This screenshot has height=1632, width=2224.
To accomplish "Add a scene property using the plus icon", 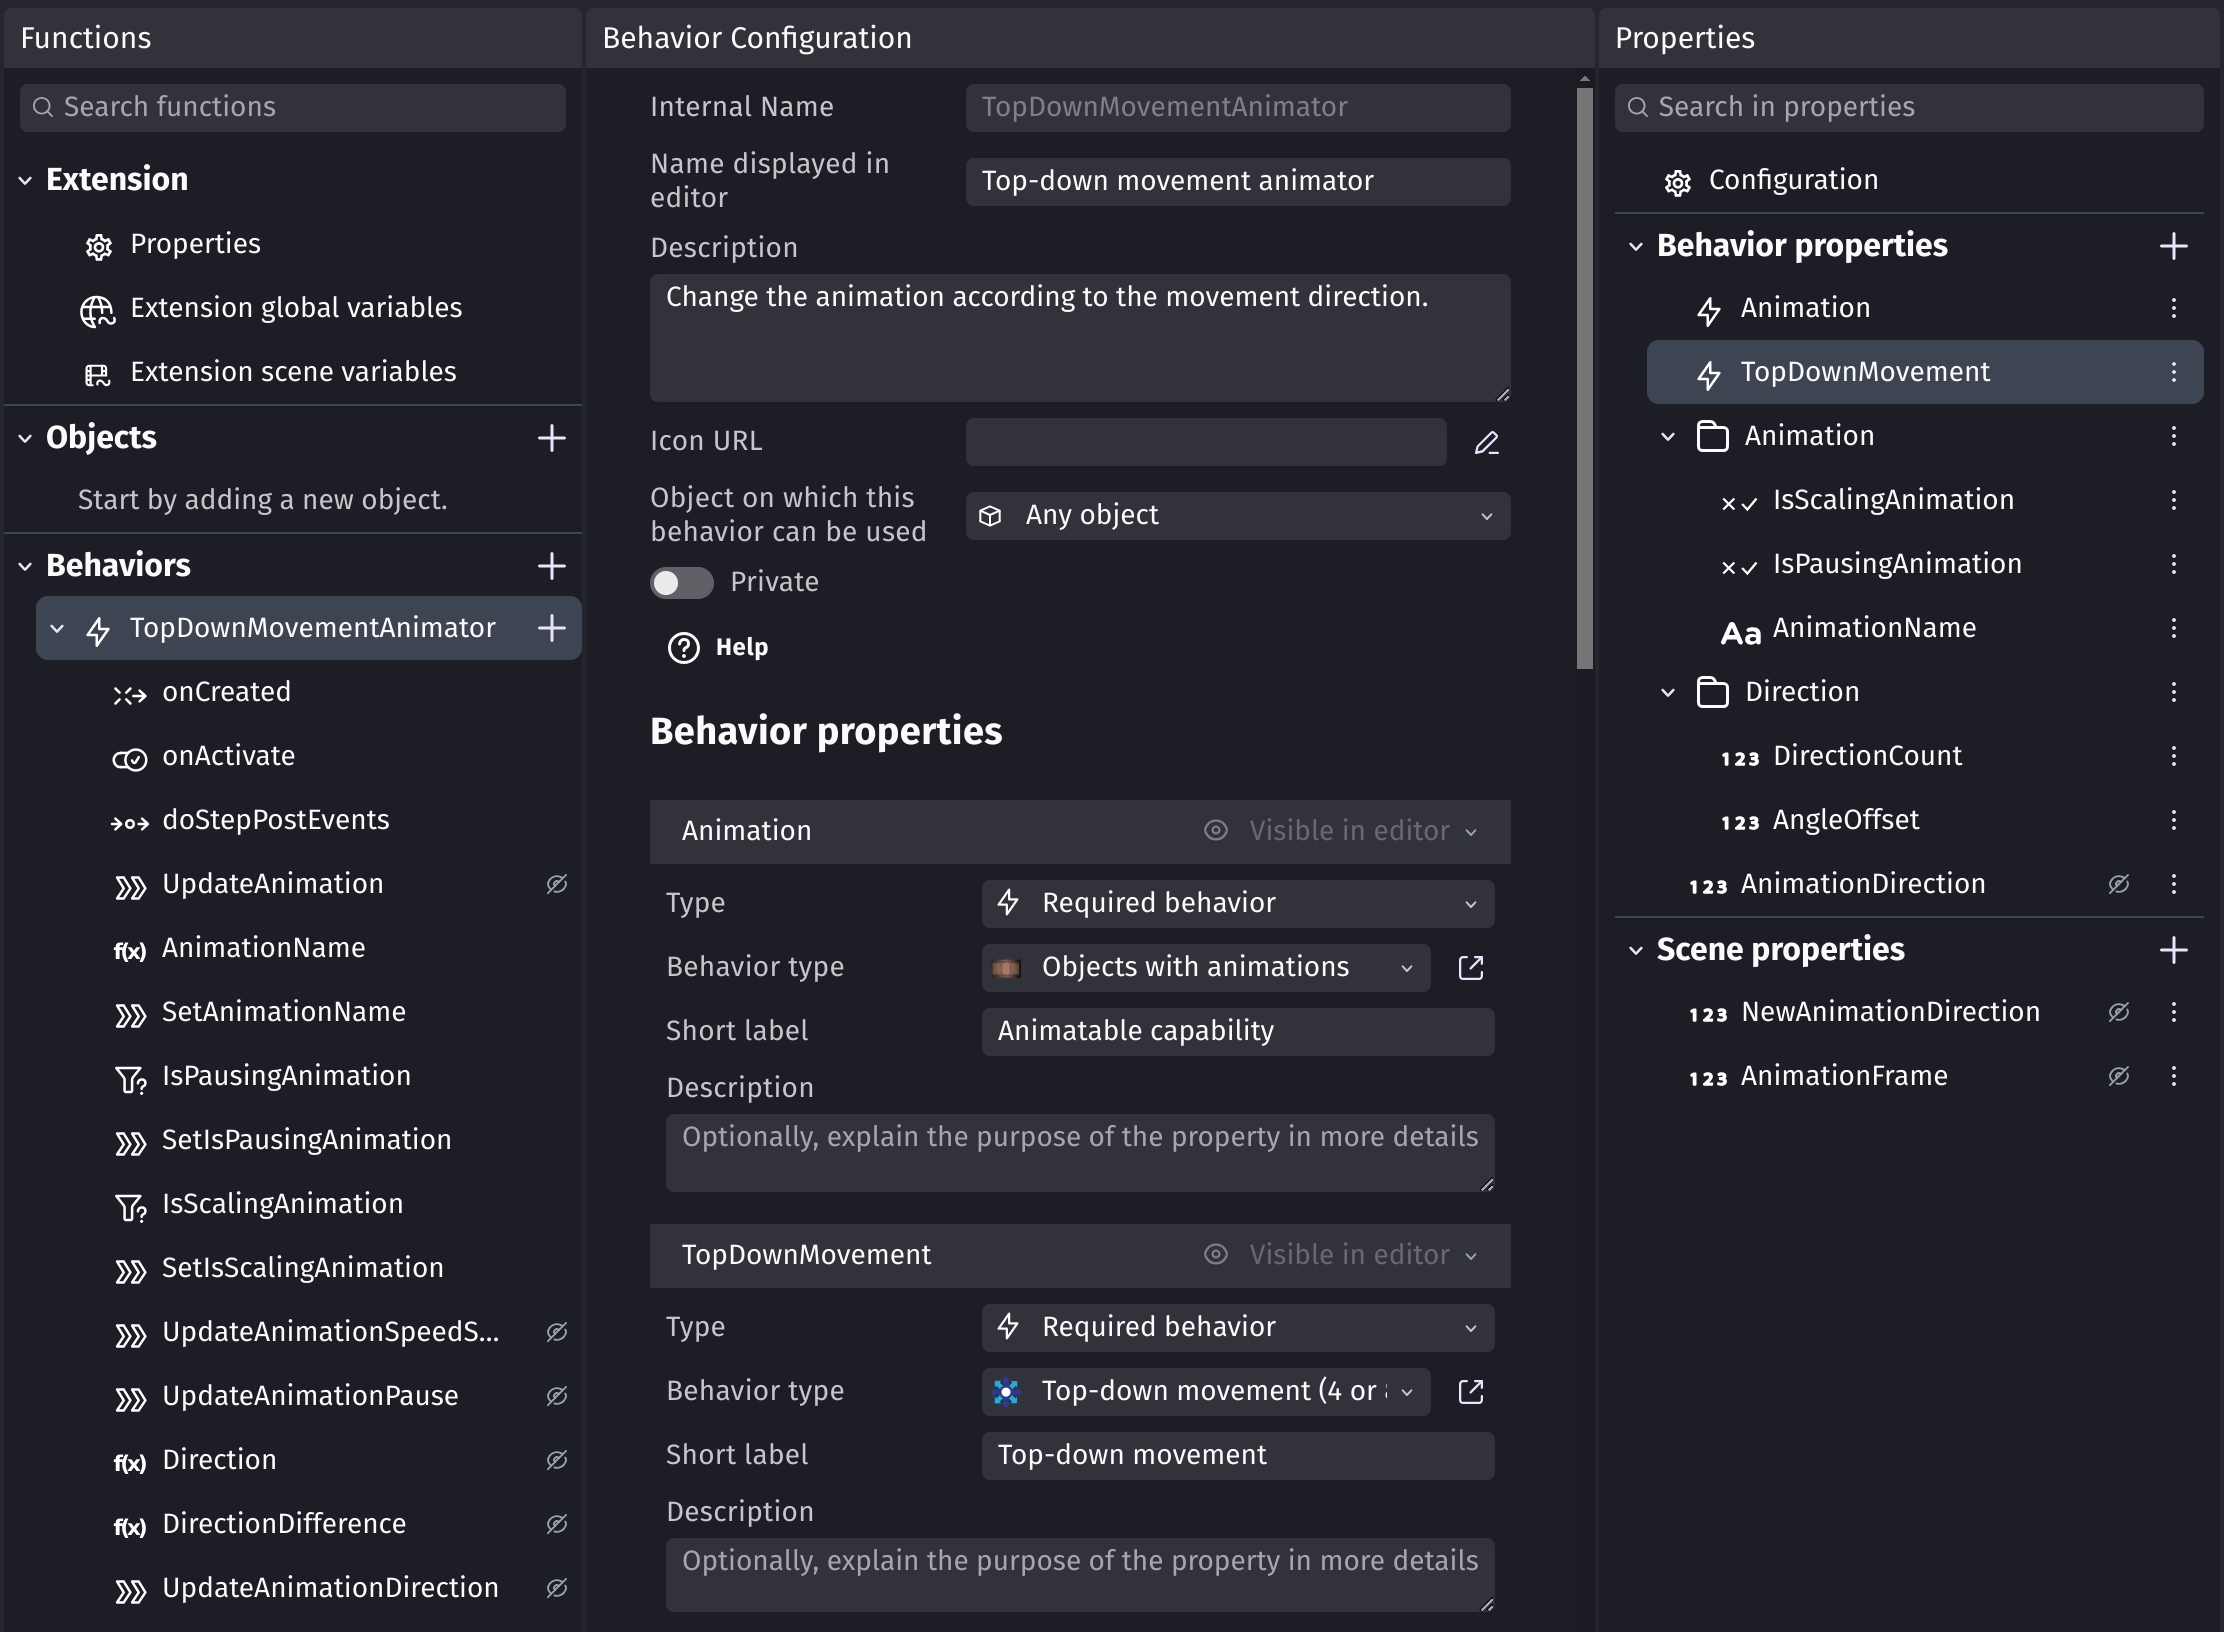I will pos(2173,950).
